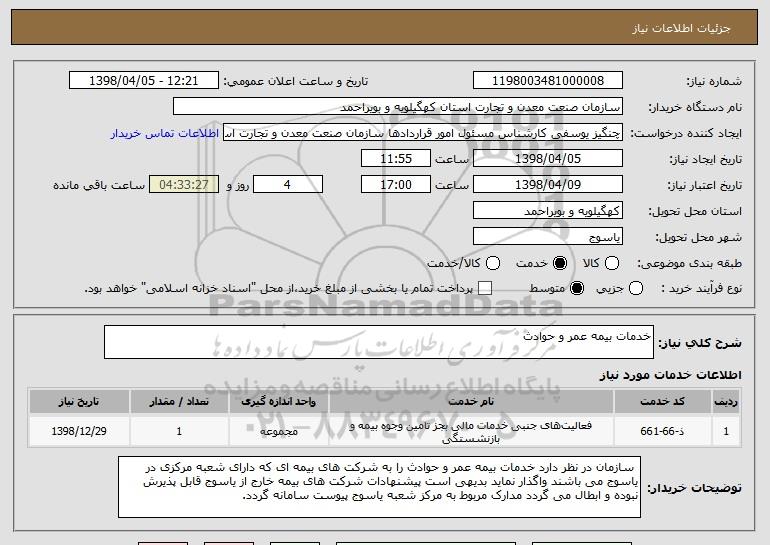This screenshot has height=545, width=770.
Task: Click the service name cell فعالیت‌های جنبی خدمات مالی
Action: tap(471, 432)
